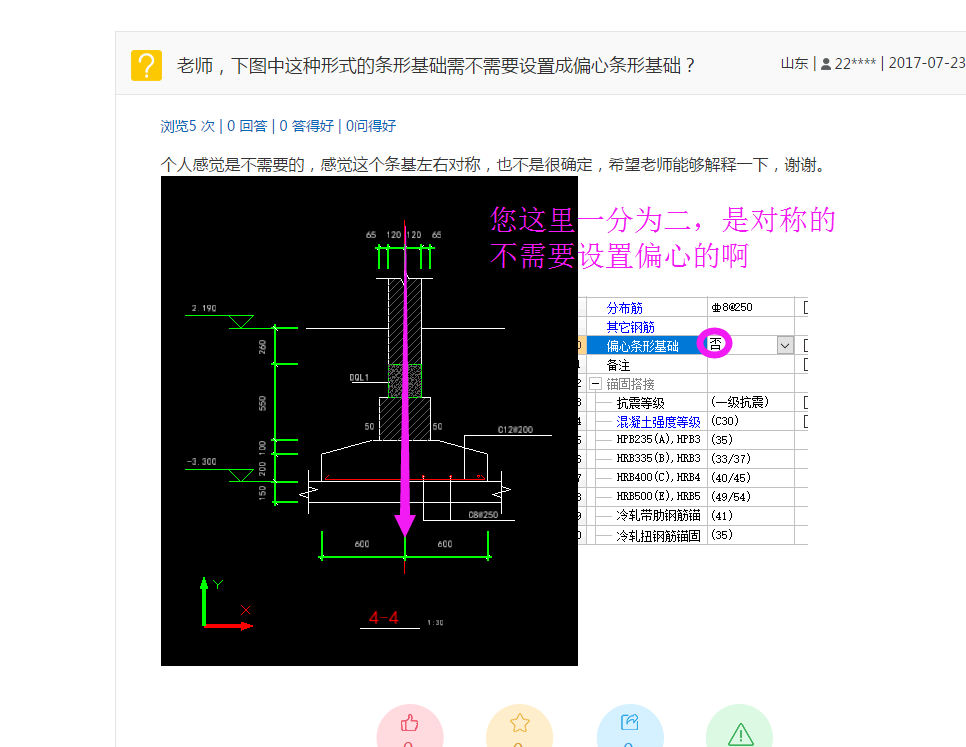Click the 2017-07-23 date text

[927, 63]
